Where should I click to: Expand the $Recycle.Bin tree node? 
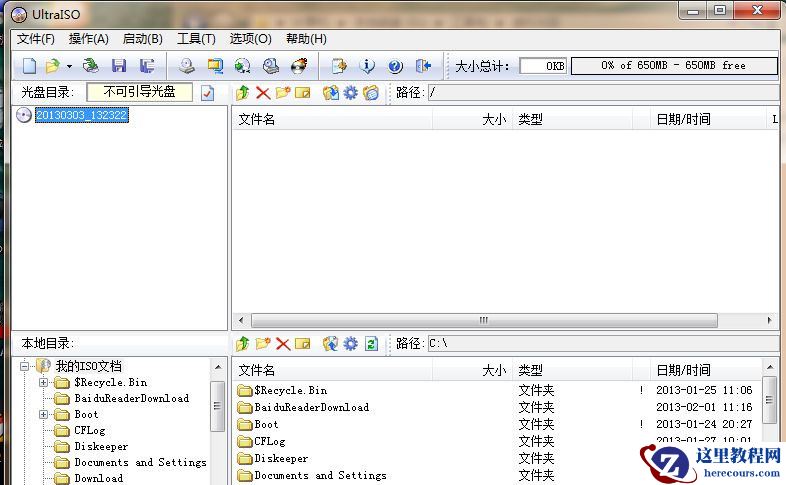44,382
